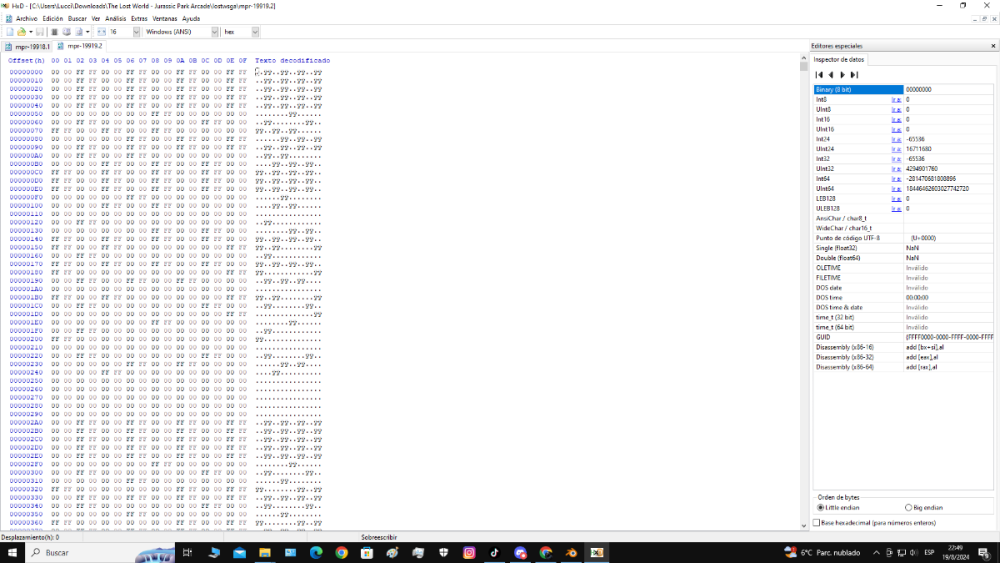1000x563 pixels.
Task: Click the 'Ir a' link for Int32
Action: pos(896,159)
